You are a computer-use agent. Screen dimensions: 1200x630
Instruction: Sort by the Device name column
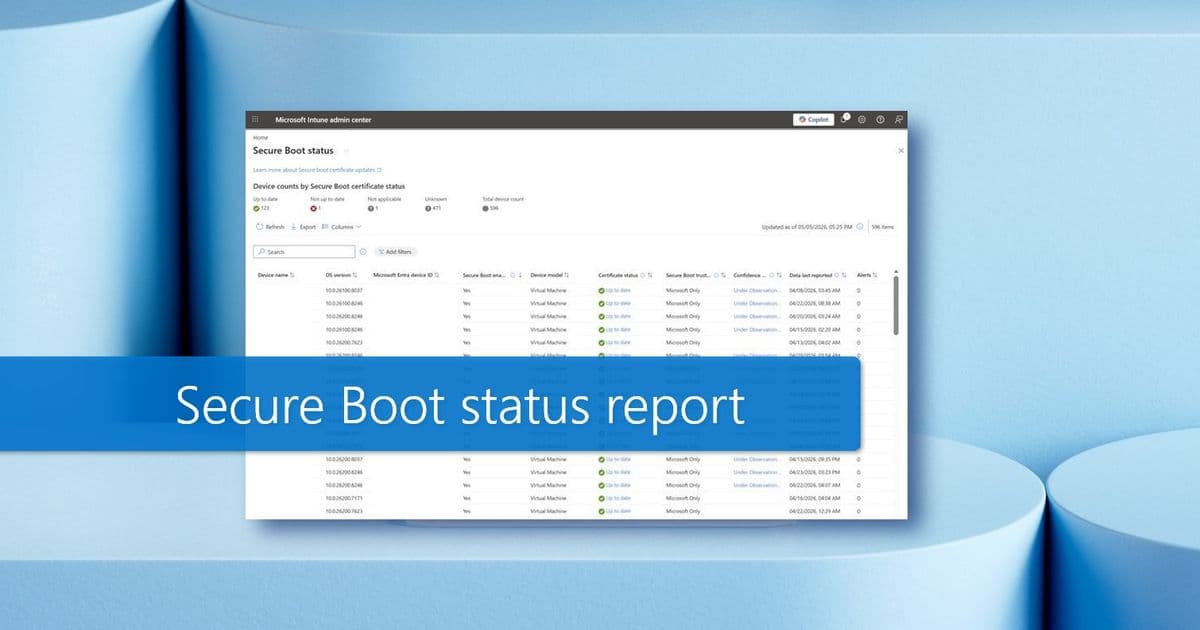tap(276, 274)
